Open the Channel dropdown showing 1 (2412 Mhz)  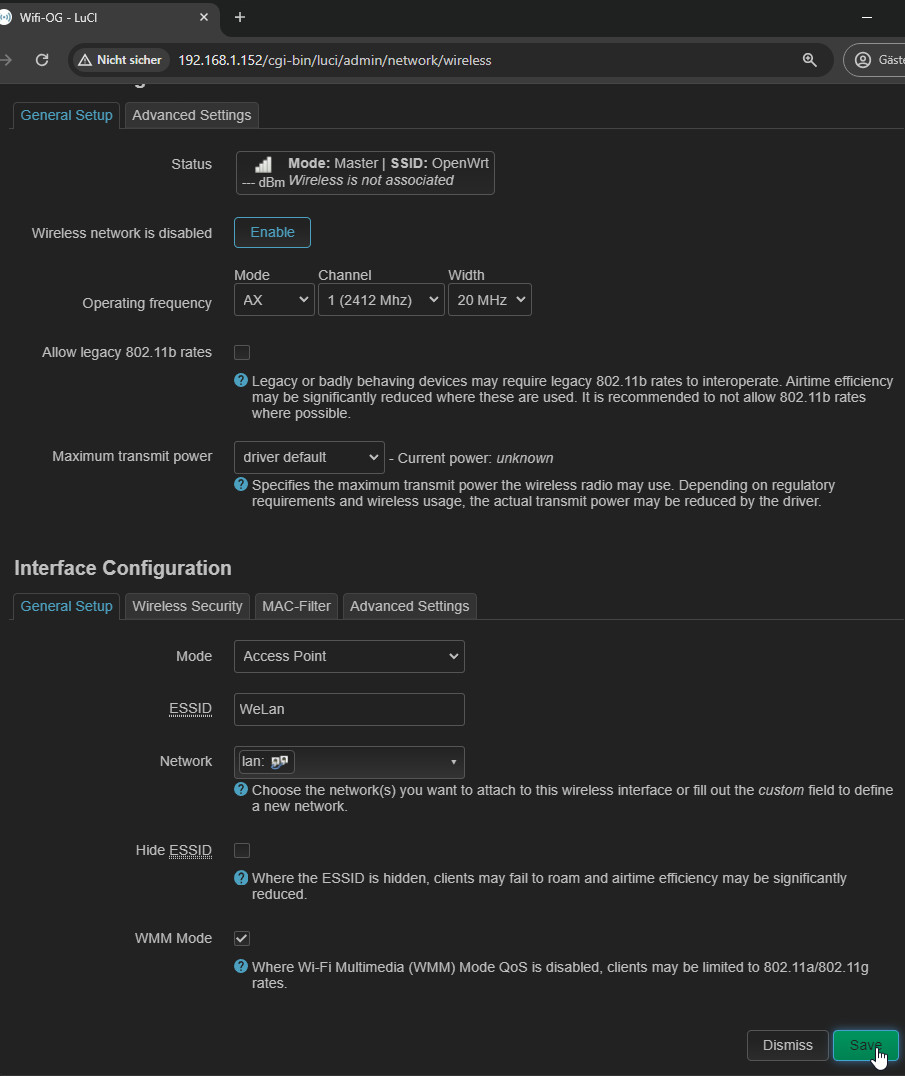point(381,300)
